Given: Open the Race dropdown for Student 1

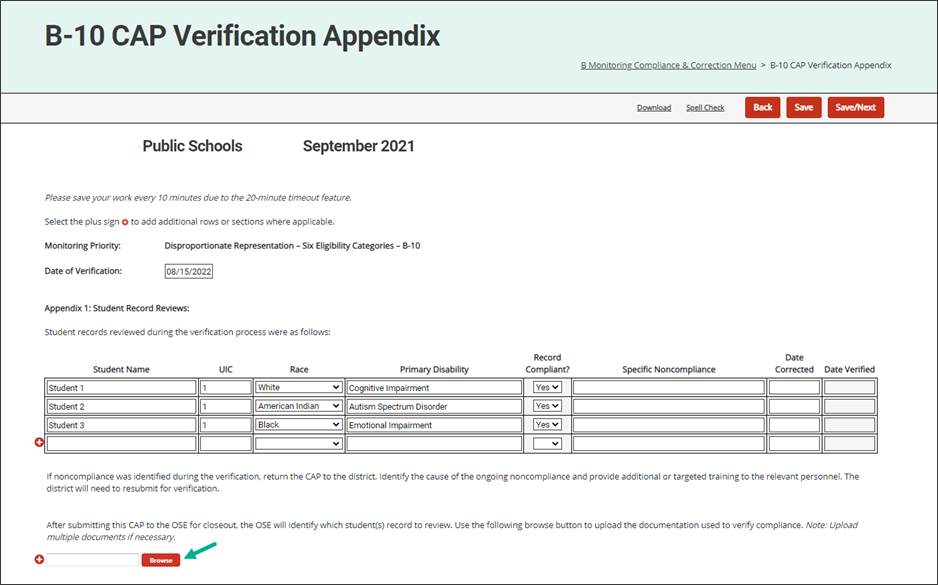Looking at the screenshot, I should coord(299,388).
